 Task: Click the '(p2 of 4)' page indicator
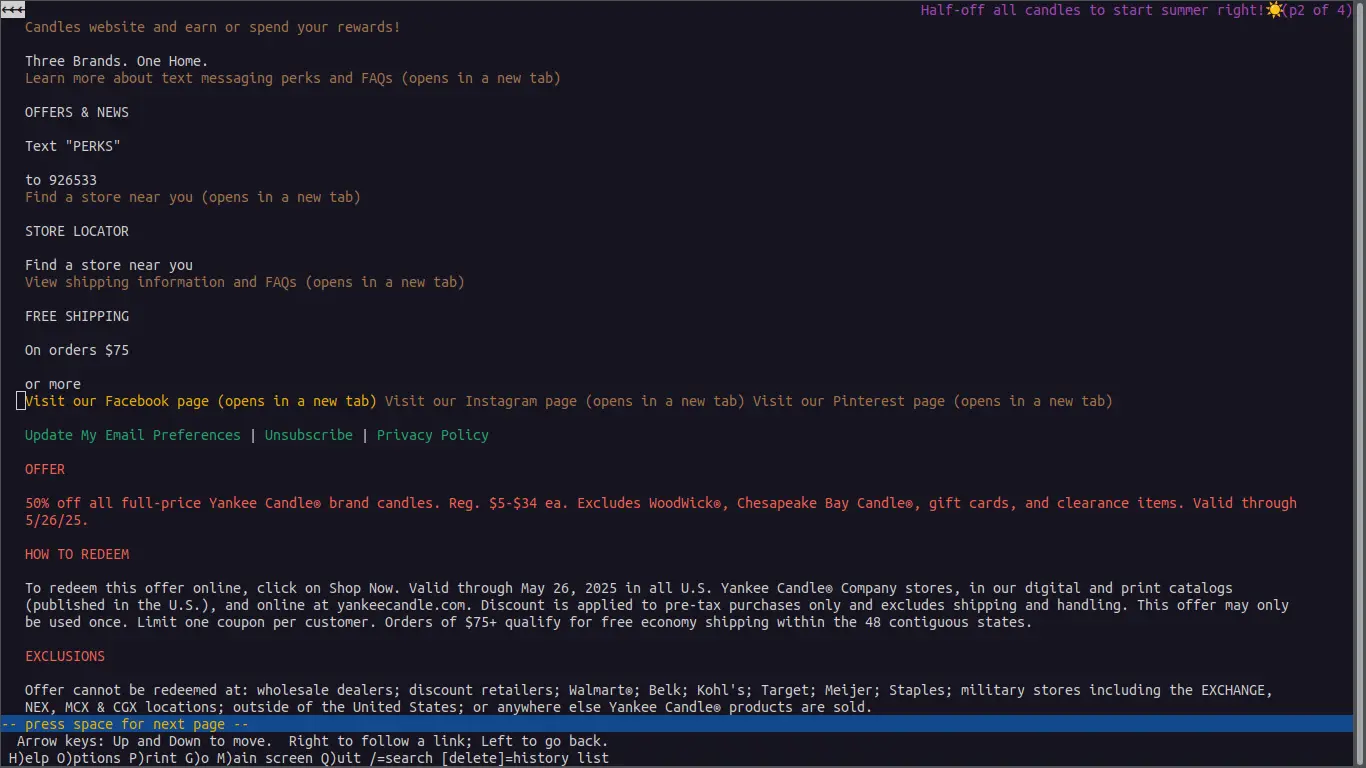[x=1317, y=10]
